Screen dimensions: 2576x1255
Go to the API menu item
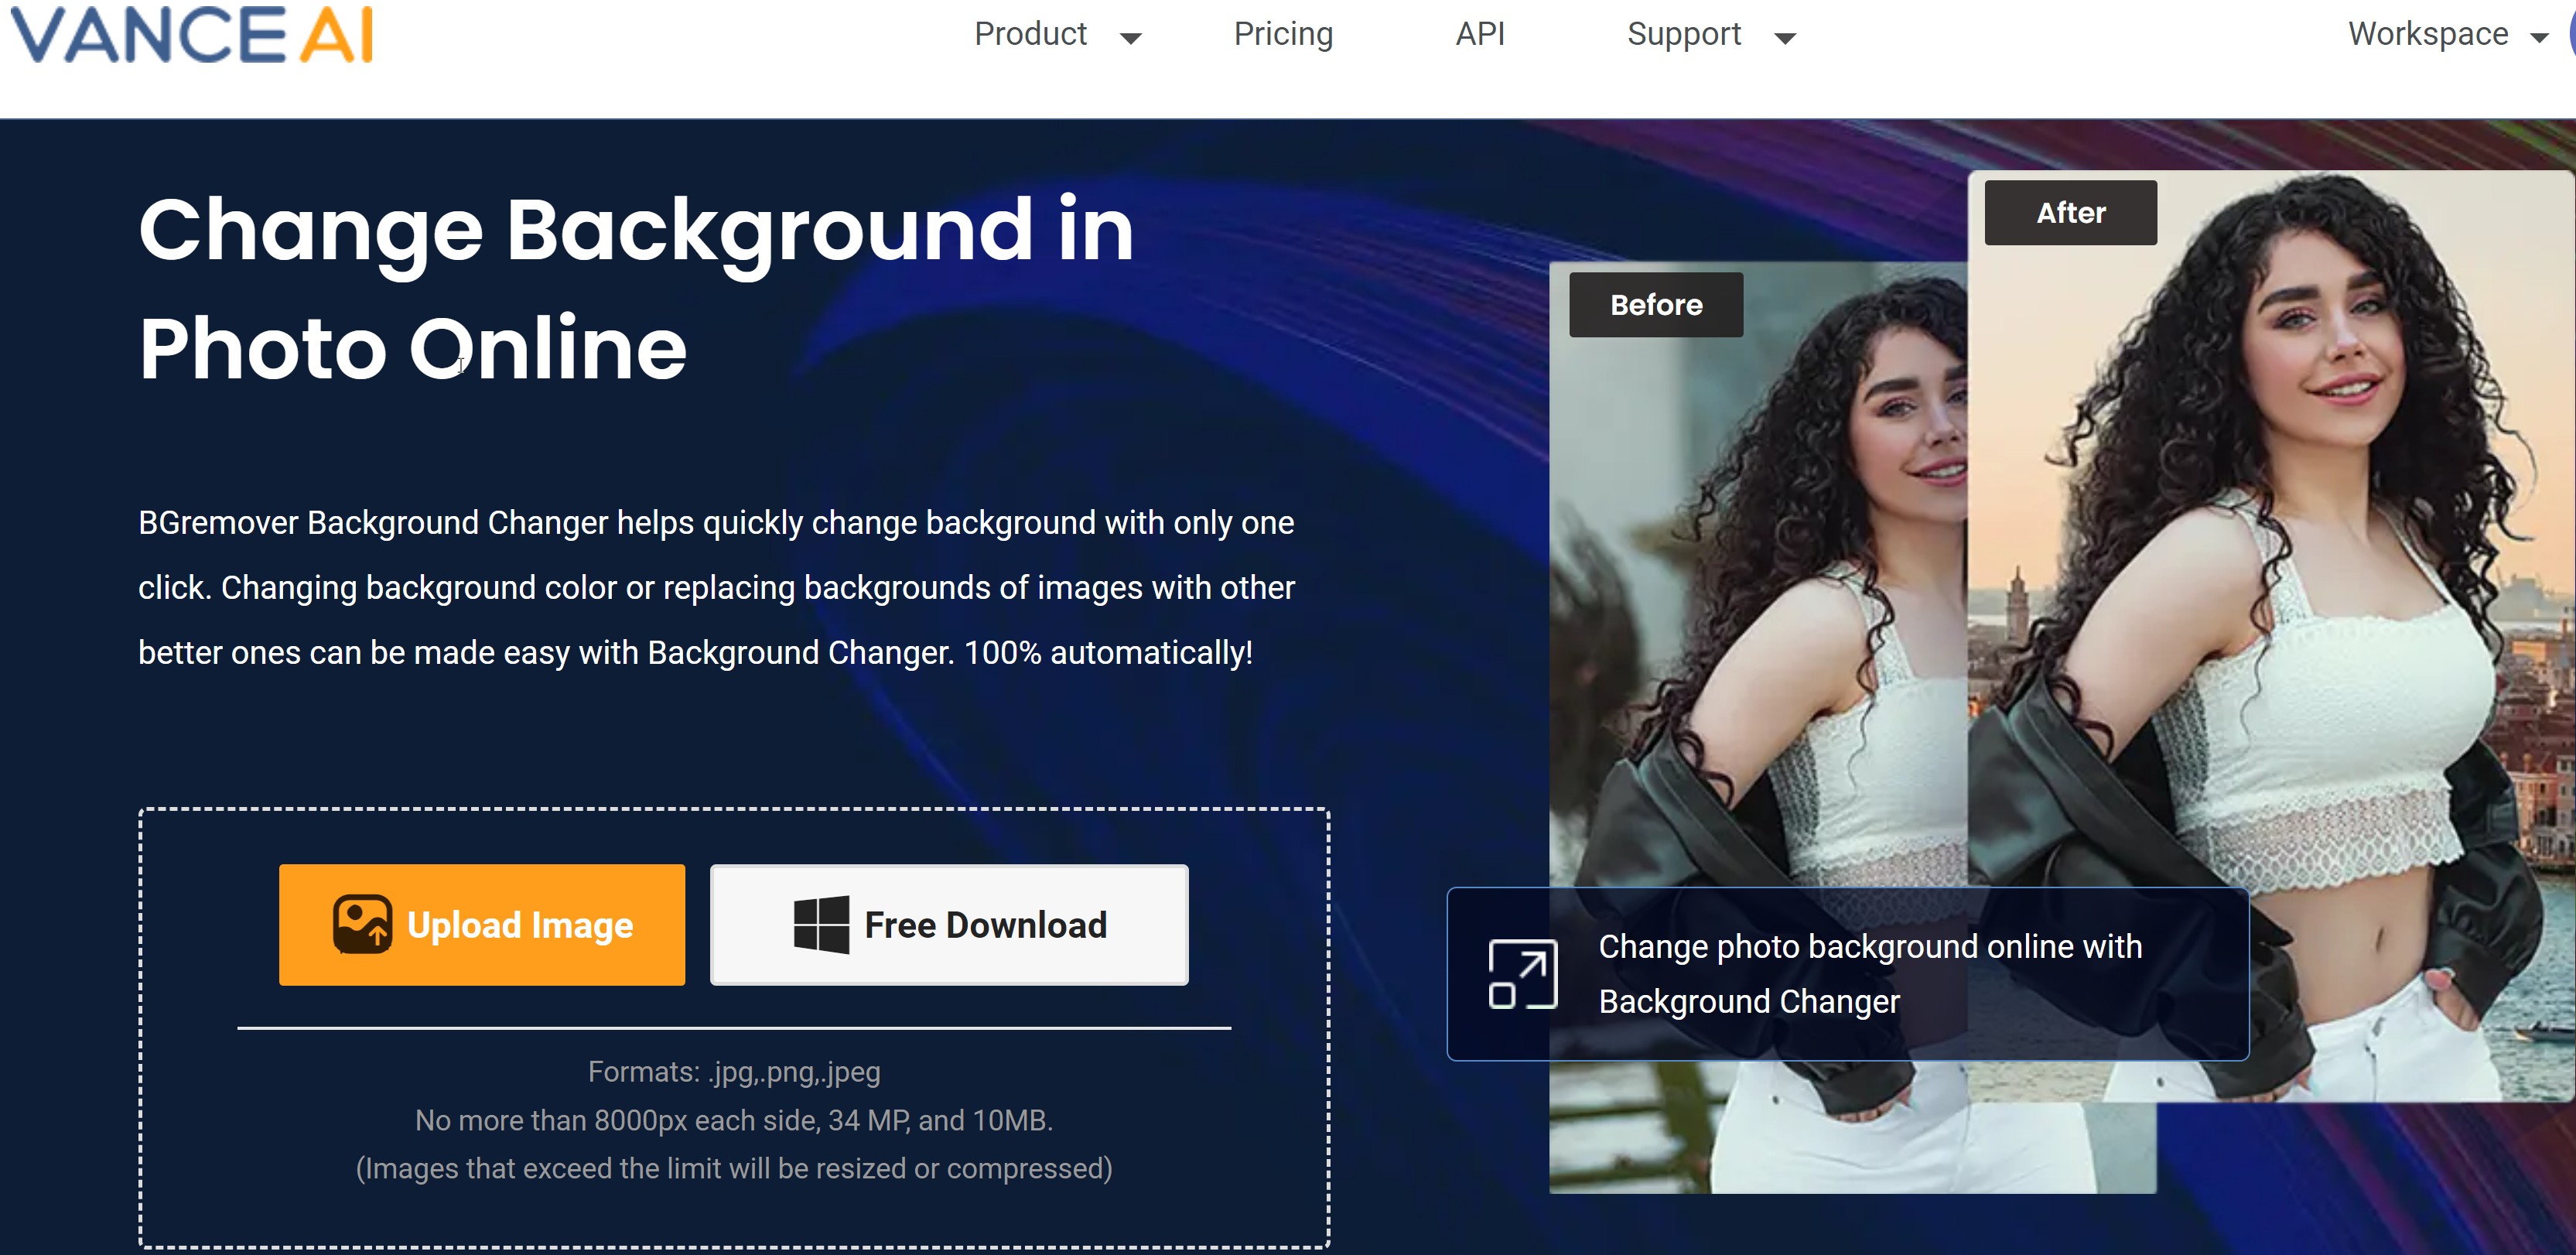pyautogui.click(x=1479, y=35)
